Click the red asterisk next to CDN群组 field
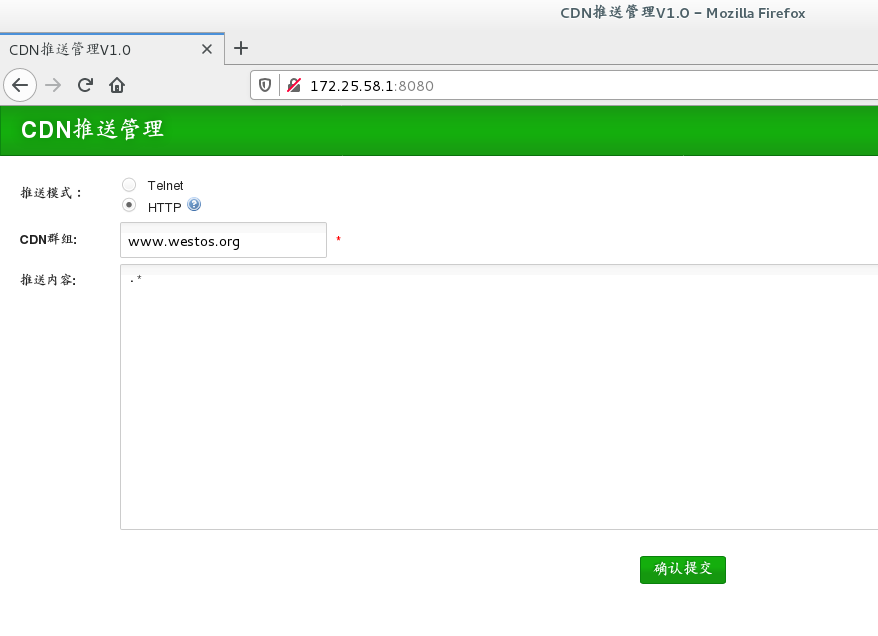Screen dimensions: 878x636 [x=337, y=240]
